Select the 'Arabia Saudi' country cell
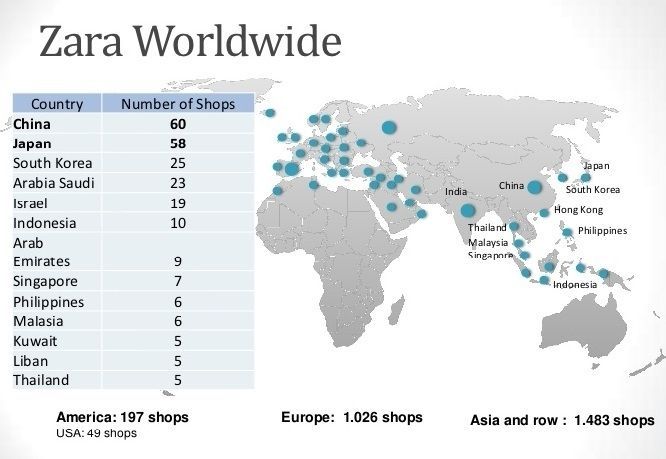The height and width of the screenshot is (459, 666). 55,183
